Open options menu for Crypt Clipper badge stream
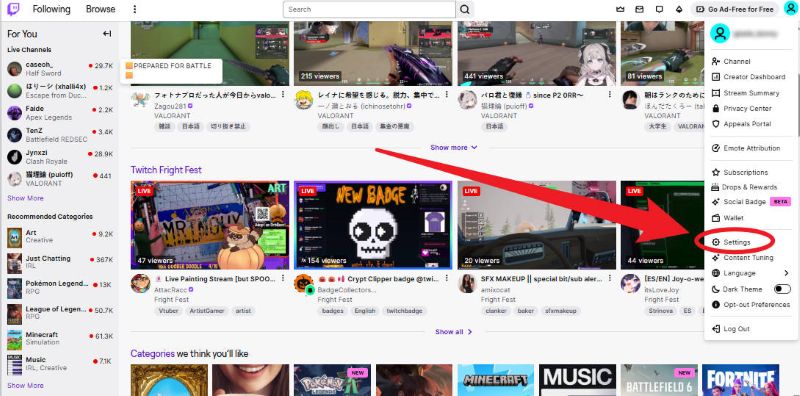This screenshot has height=396, width=800. point(446,279)
